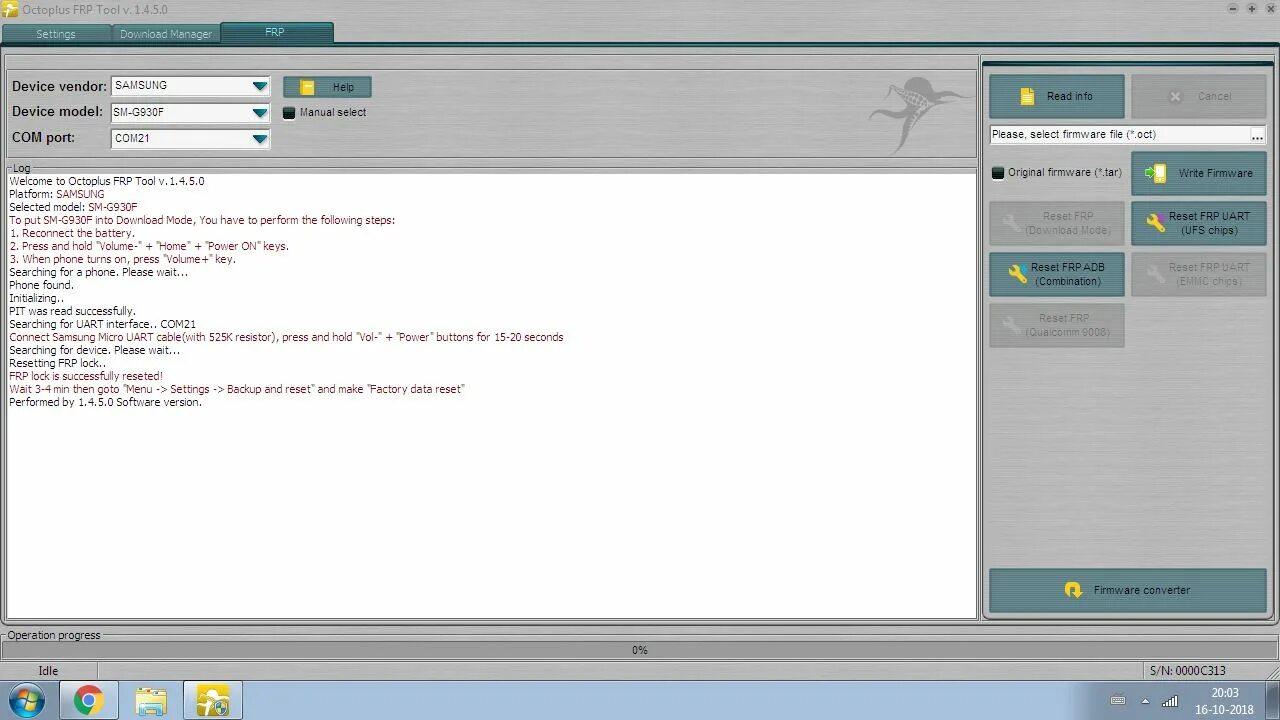The height and width of the screenshot is (720, 1280).
Task: Enable Original firmware (*.tar) checkbox
Action: tap(998, 173)
